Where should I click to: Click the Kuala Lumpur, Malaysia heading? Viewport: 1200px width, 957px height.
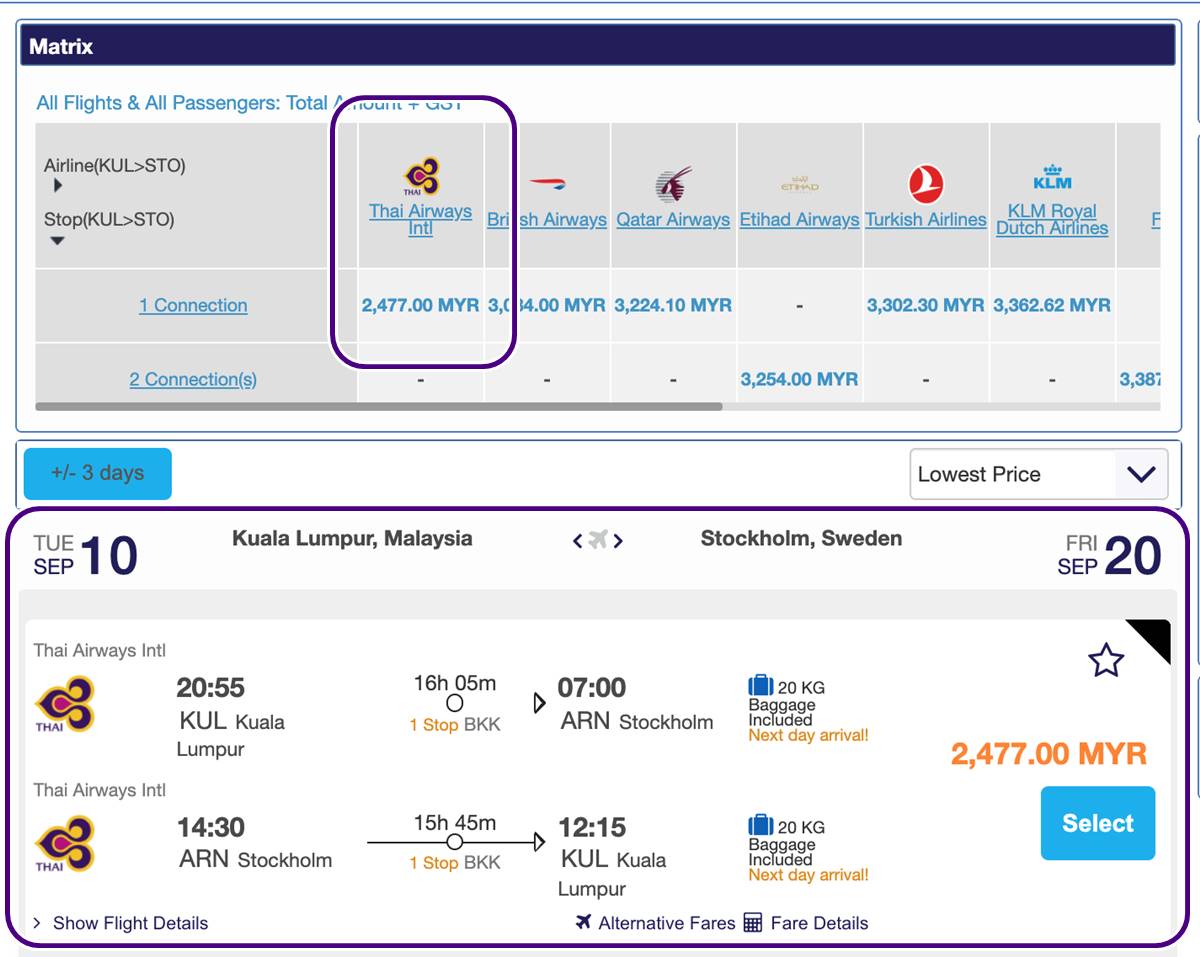pos(352,539)
